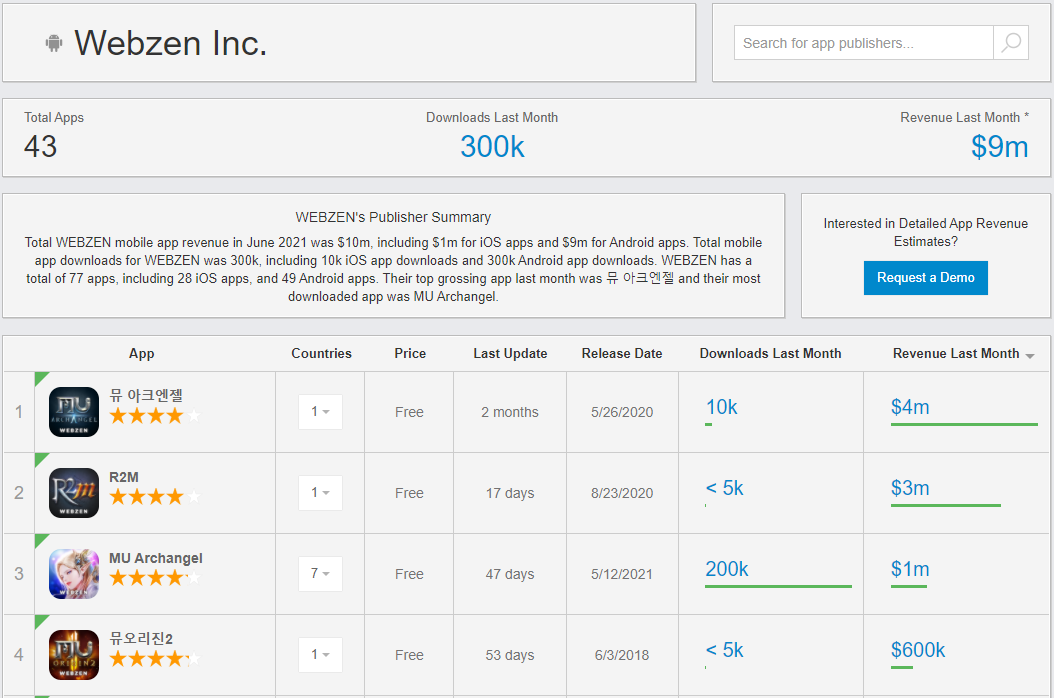
Task: Click the star rating of MU Archangel
Action: point(155,578)
